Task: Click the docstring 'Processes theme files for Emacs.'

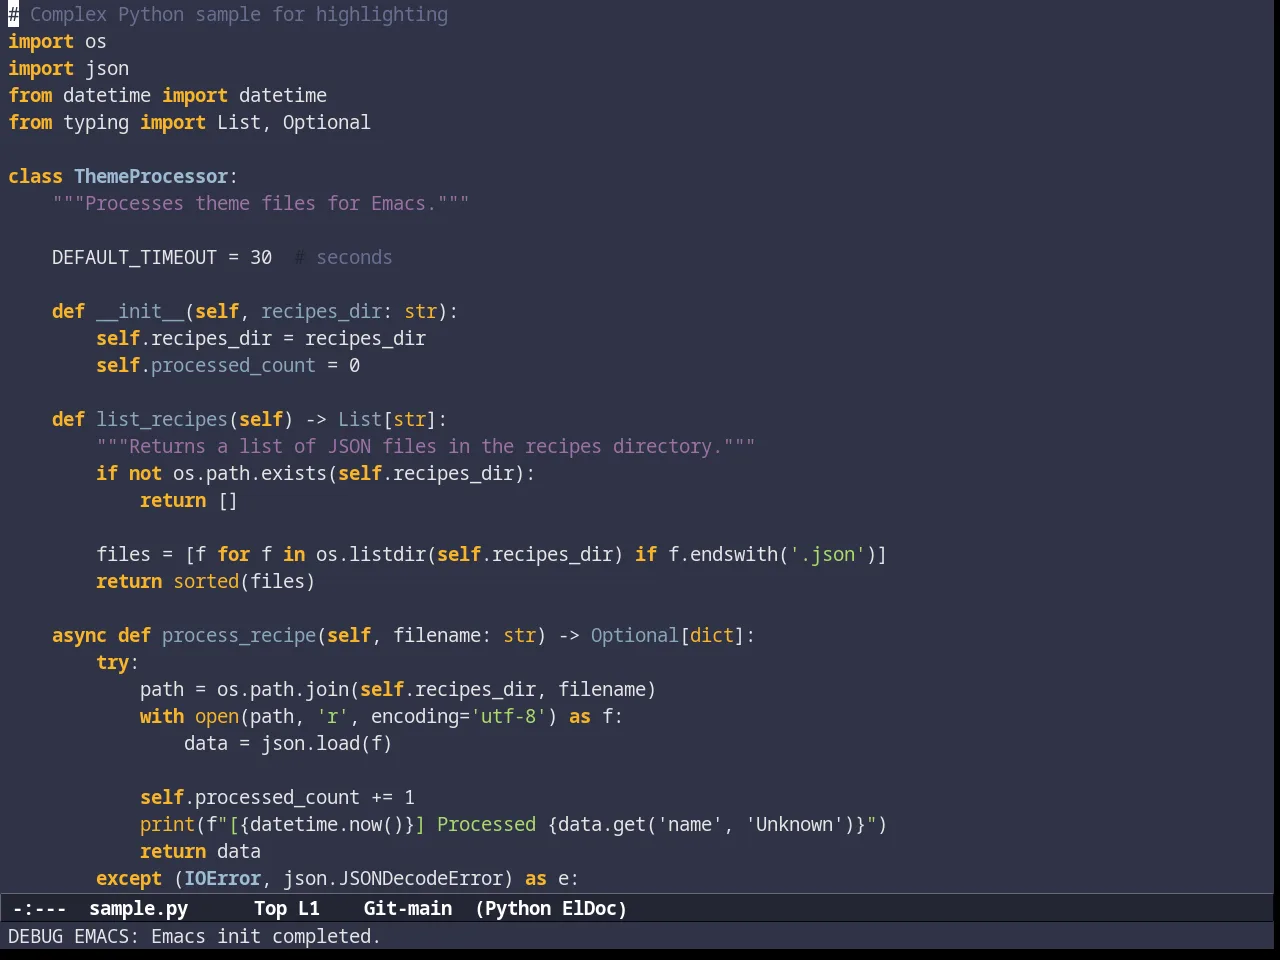Action: coord(261,203)
